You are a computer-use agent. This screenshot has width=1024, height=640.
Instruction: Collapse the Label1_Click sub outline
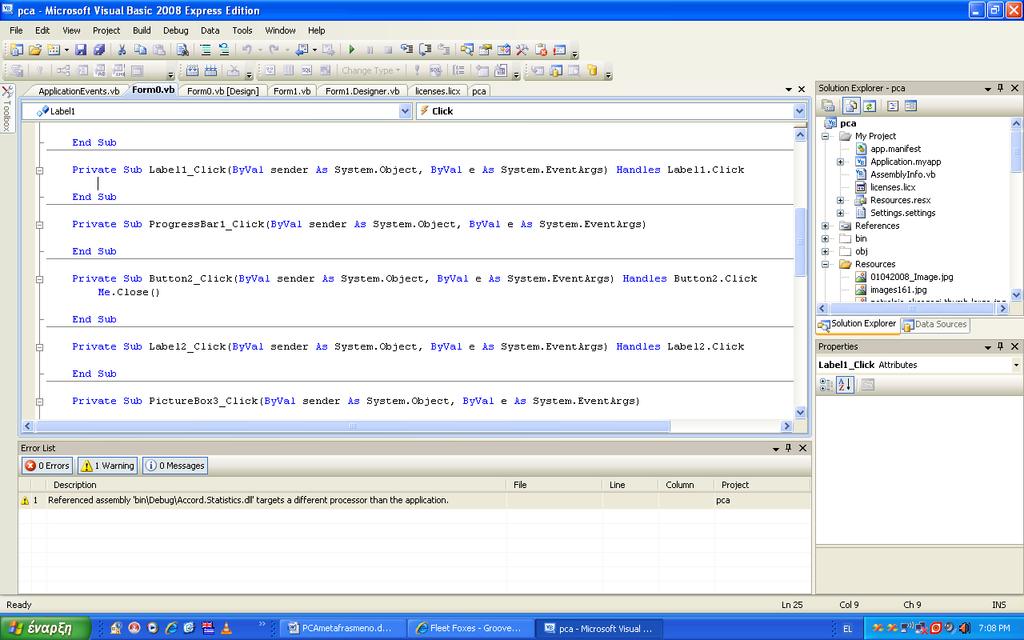(x=40, y=170)
